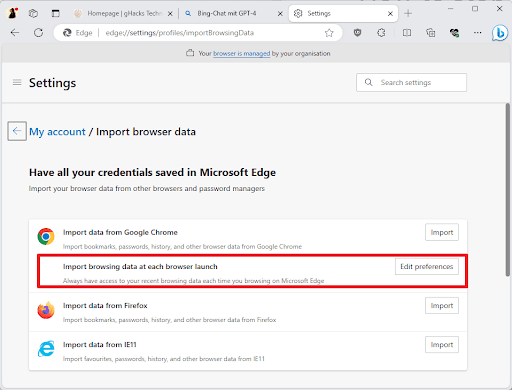Open the Split screen icon
Image resolution: width=512 pixels, height=390 pixels.
coord(407,33)
